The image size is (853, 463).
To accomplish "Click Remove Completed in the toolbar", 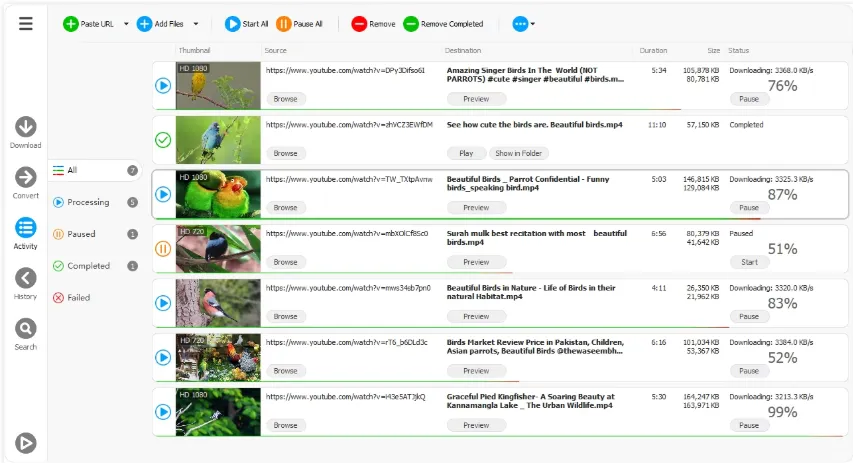I will pos(443,24).
